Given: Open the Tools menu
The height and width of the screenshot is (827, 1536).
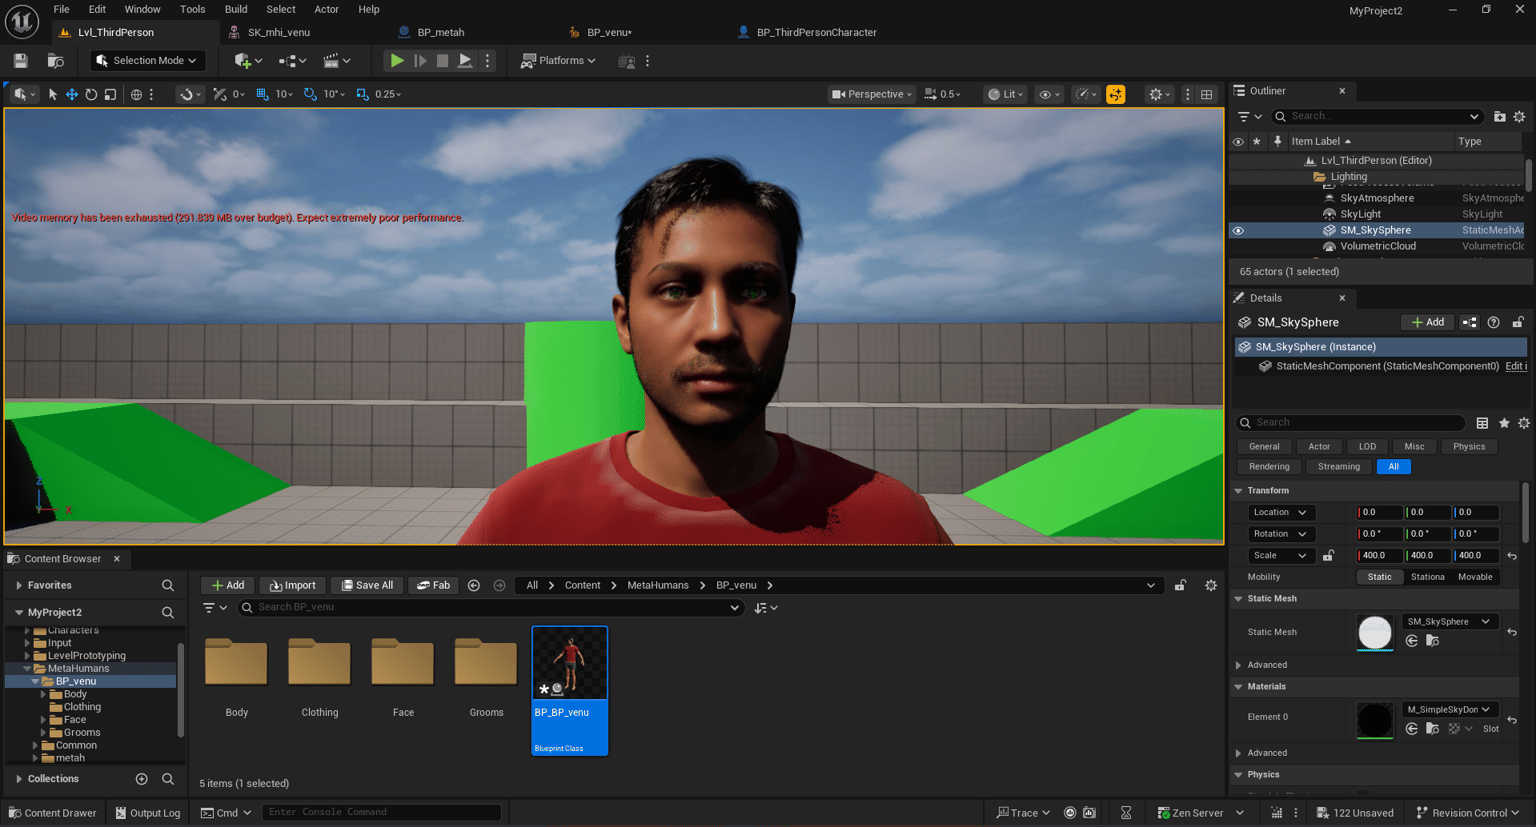Looking at the screenshot, I should (x=192, y=9).
